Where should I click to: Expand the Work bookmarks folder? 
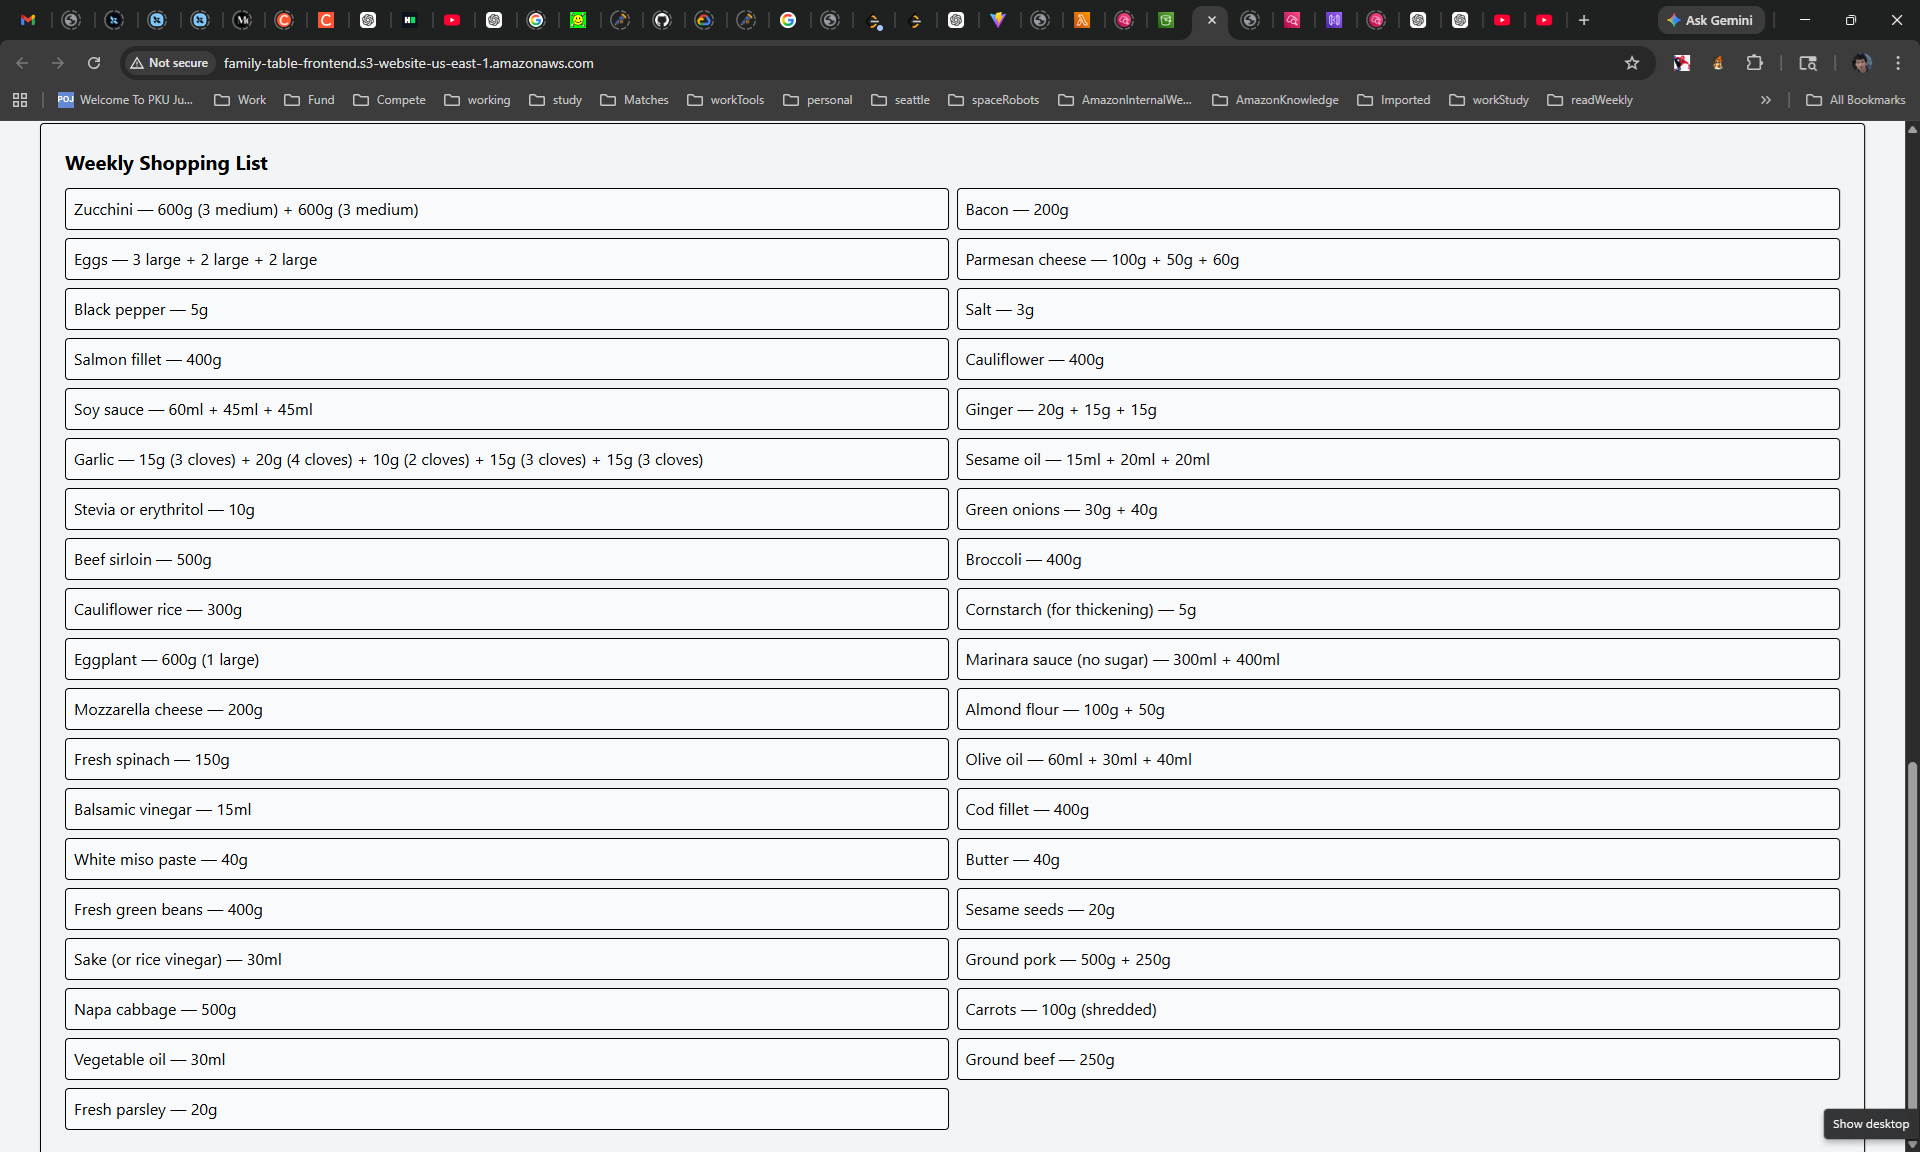(240, 100)
